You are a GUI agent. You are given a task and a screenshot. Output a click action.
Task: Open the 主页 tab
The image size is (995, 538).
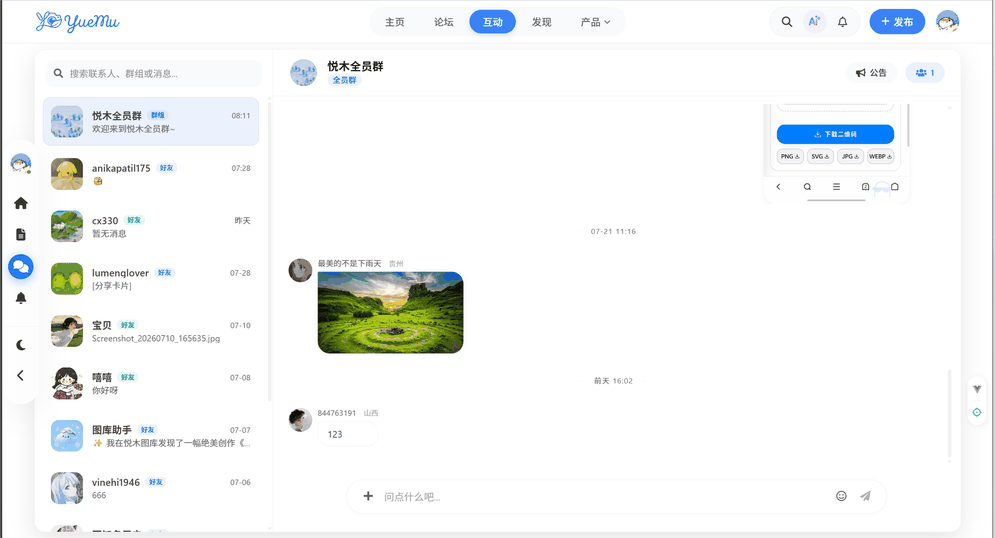click(395, 22)
